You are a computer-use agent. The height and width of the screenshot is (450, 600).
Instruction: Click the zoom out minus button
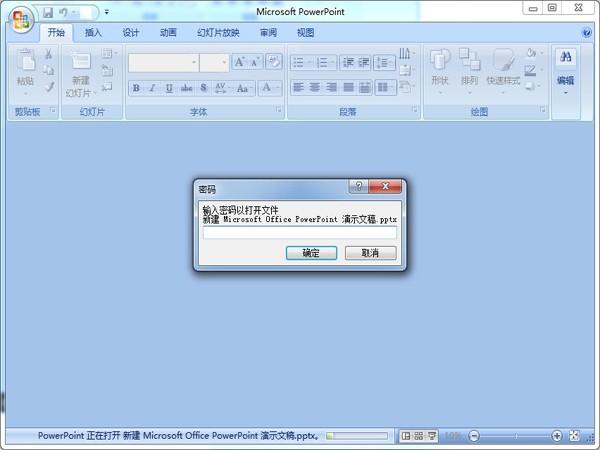(474, 436)
